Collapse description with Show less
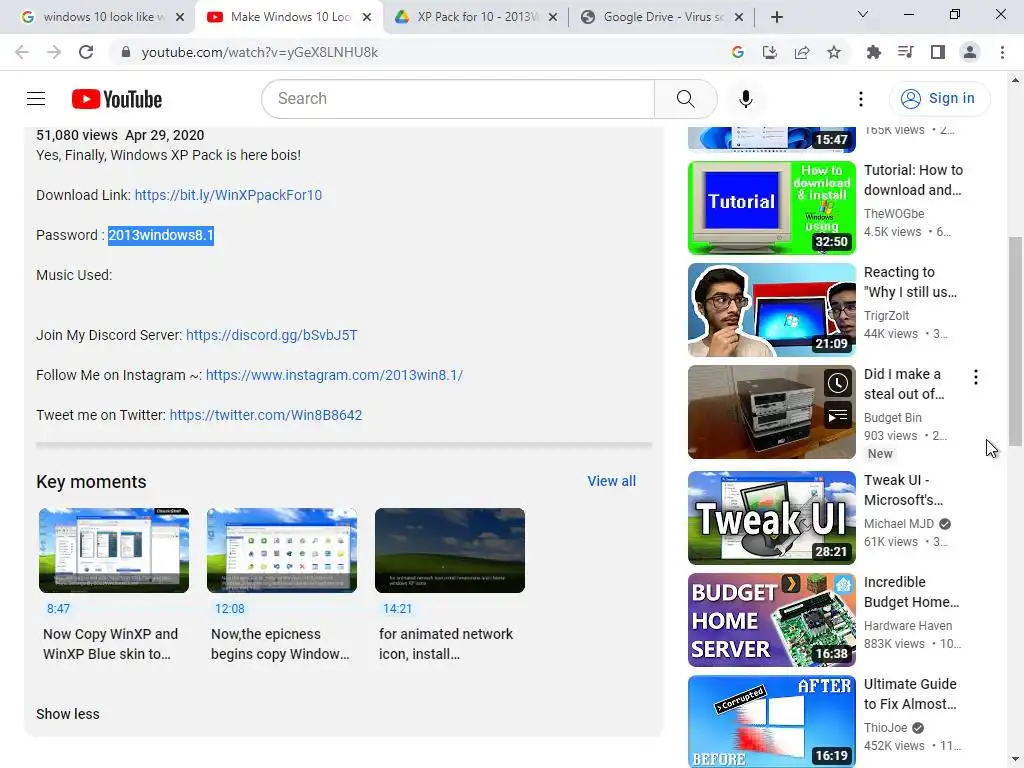The image size is (1024, 768). pyautogui.click(x=68, y=714)
